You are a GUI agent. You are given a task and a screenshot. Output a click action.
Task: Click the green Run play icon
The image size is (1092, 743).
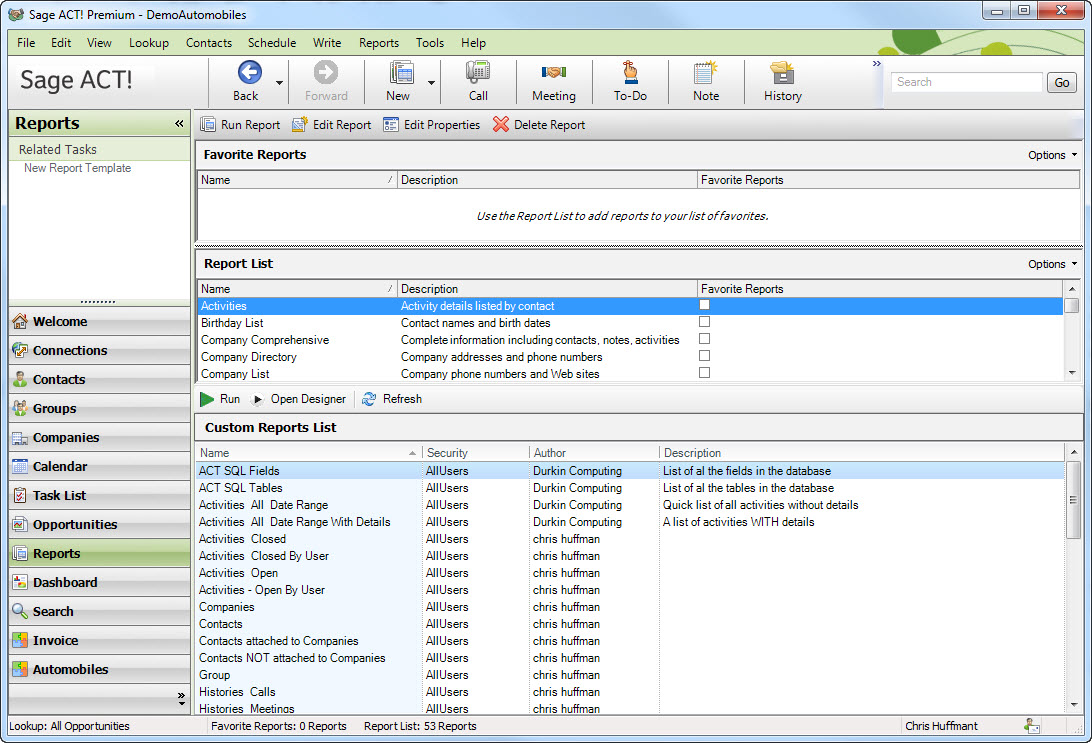click(x=207, y=399)
